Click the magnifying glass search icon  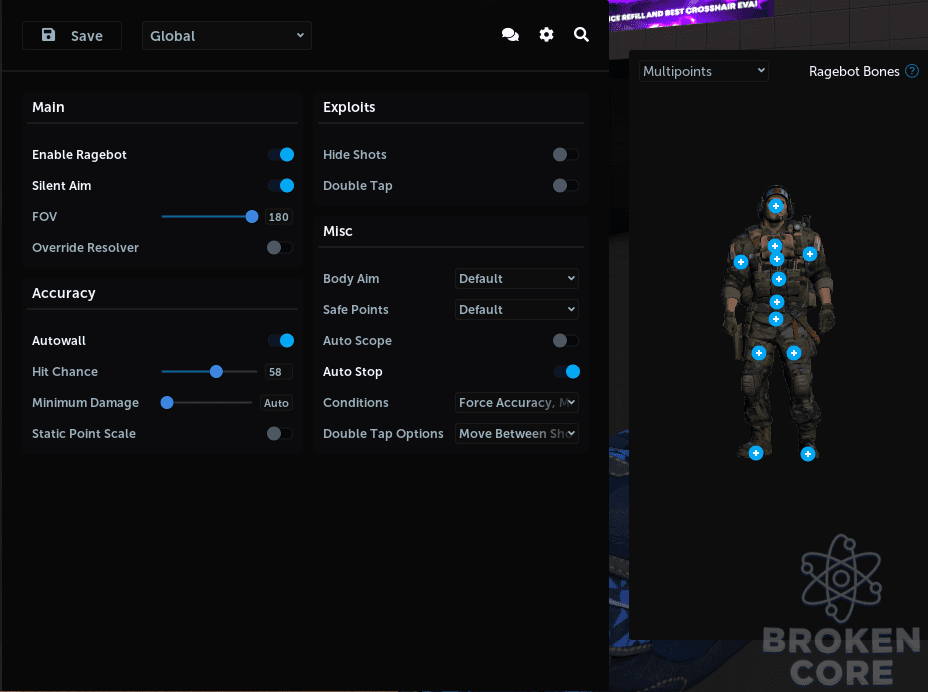[x=581, y=35]
